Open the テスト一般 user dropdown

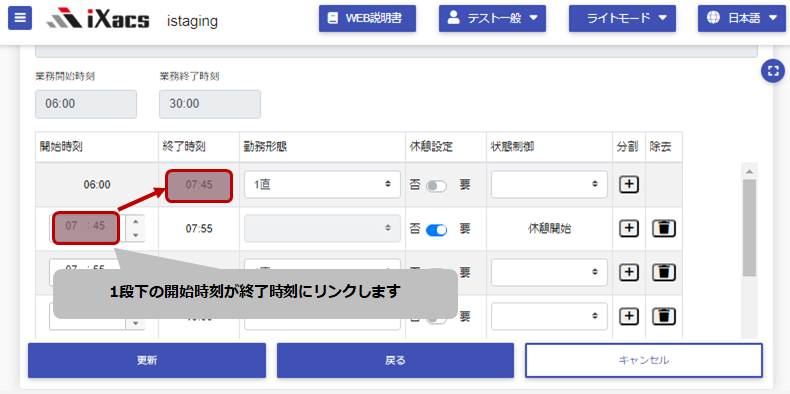492,19
